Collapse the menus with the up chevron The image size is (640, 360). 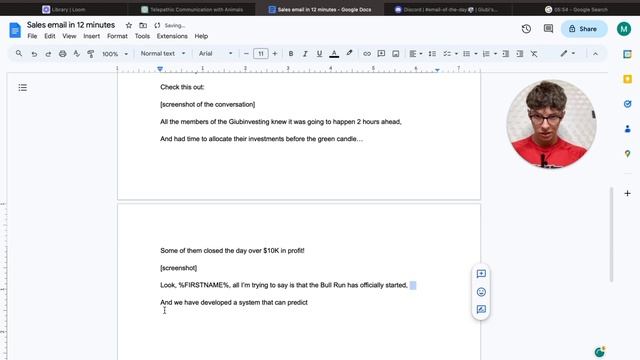point(595,53)
